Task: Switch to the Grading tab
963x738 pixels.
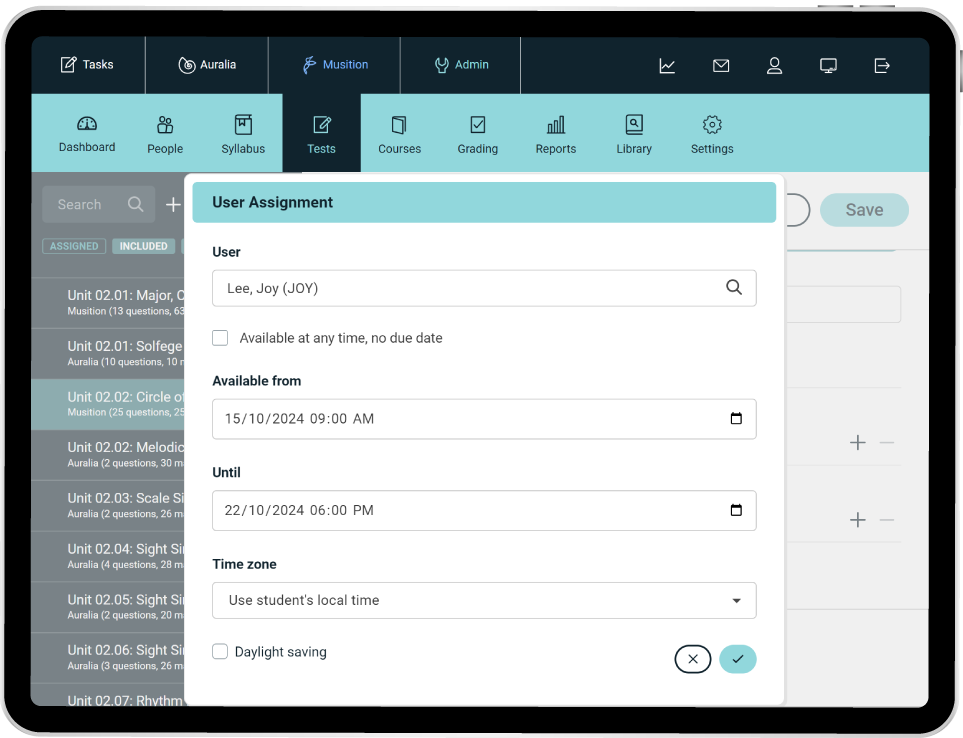Action: 478,135
